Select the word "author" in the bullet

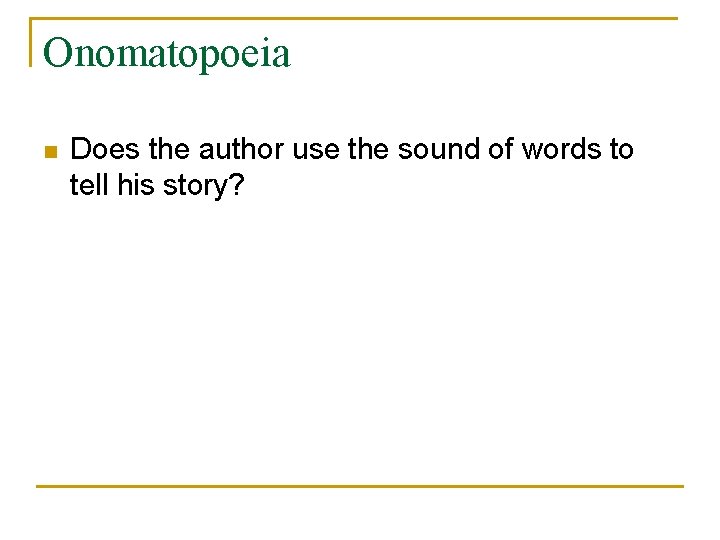[242, 150]
